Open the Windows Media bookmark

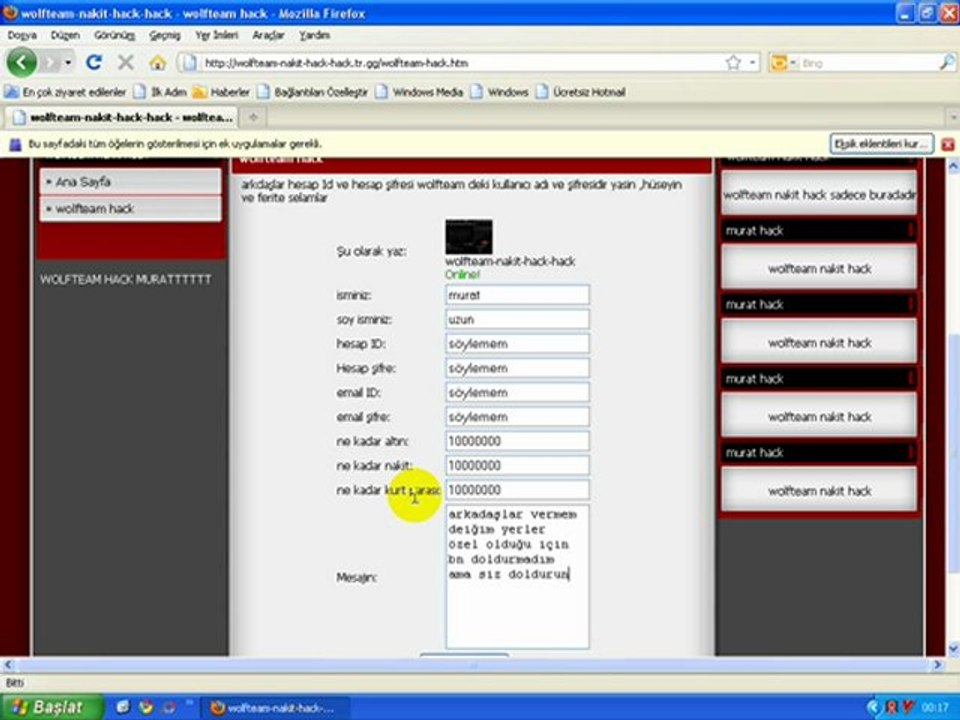[419, 92]
